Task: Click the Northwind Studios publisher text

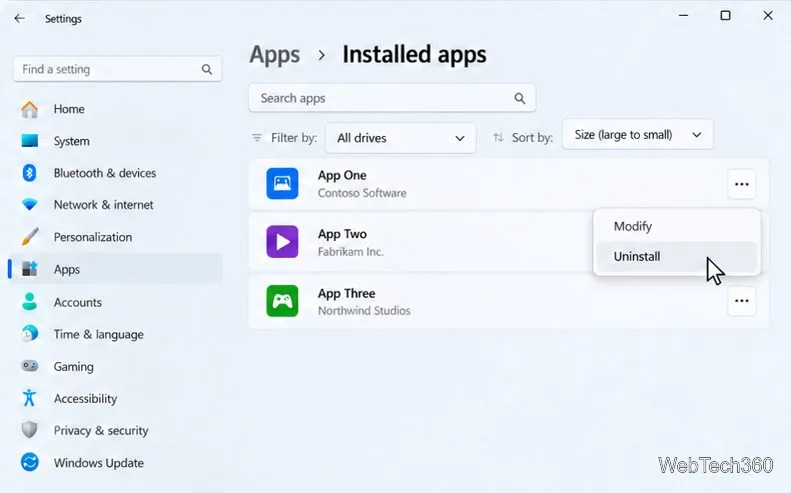Action: [x=364, y=311]
